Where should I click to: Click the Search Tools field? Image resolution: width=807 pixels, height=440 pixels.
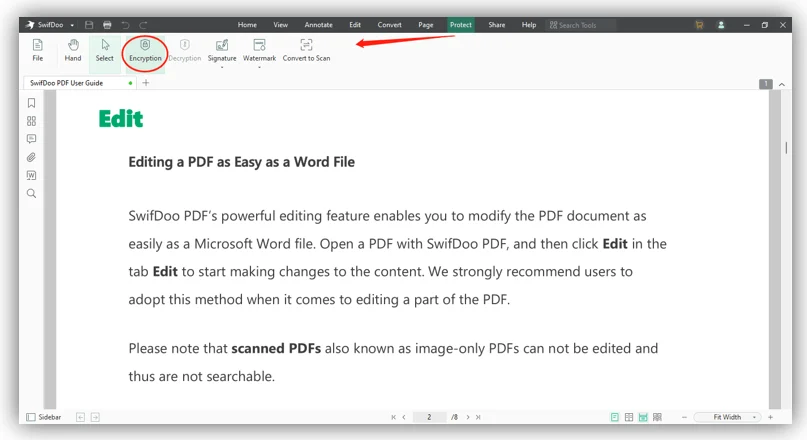[x=582, y=25]
